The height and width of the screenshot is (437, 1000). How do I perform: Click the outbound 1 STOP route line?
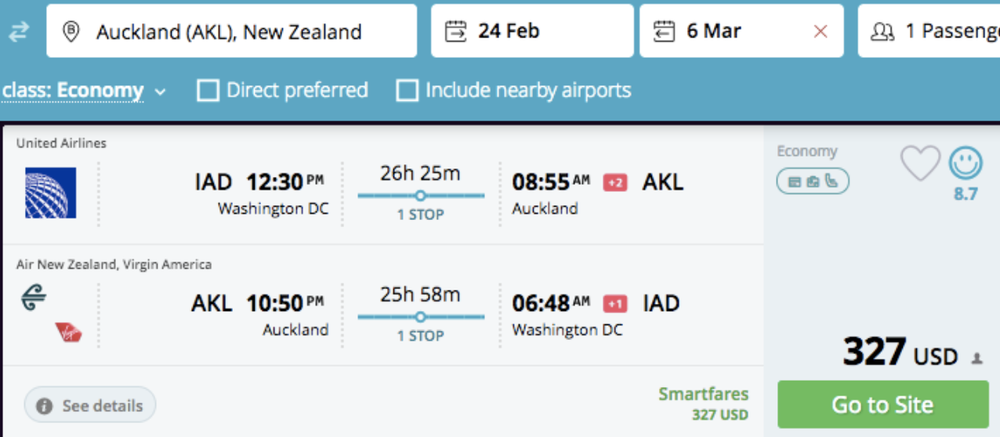click(x=420, y=196)
